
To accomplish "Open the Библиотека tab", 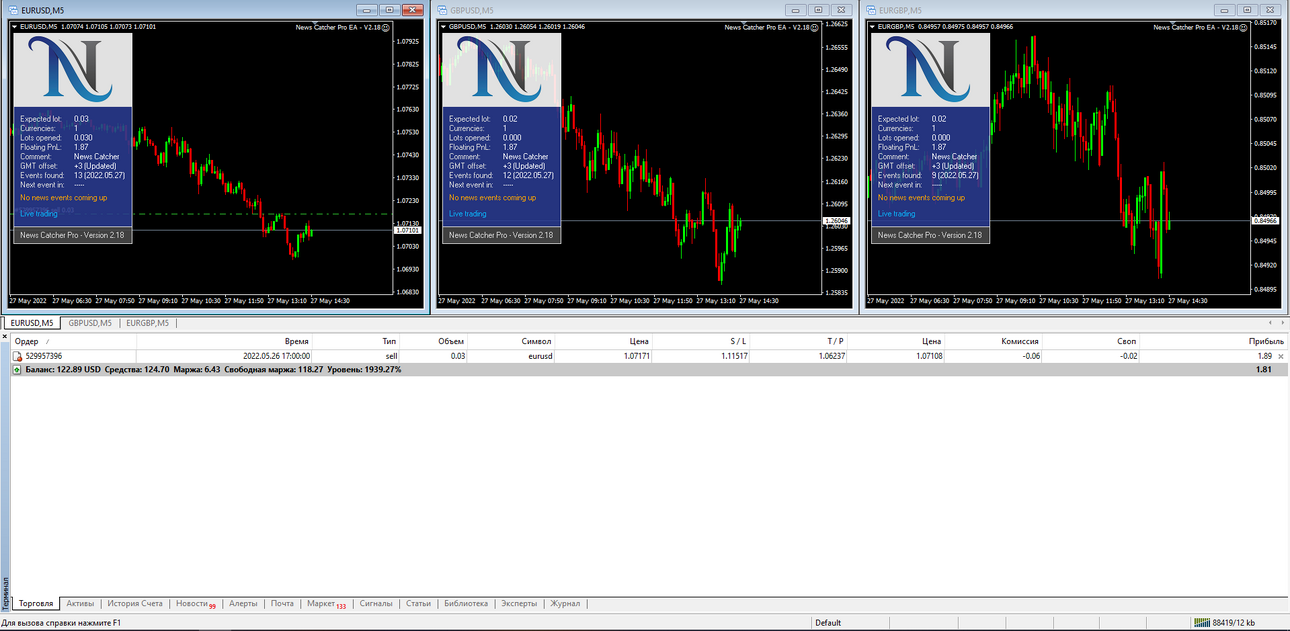I will coord(466,604).
